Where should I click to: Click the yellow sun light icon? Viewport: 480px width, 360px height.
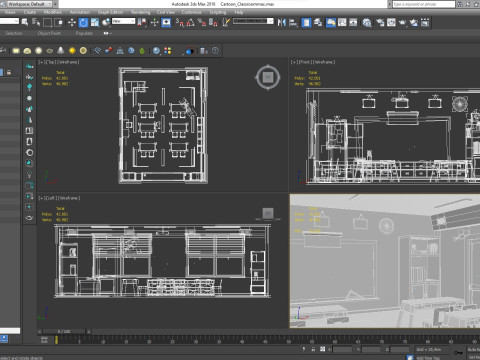click(x=72, y=51)
